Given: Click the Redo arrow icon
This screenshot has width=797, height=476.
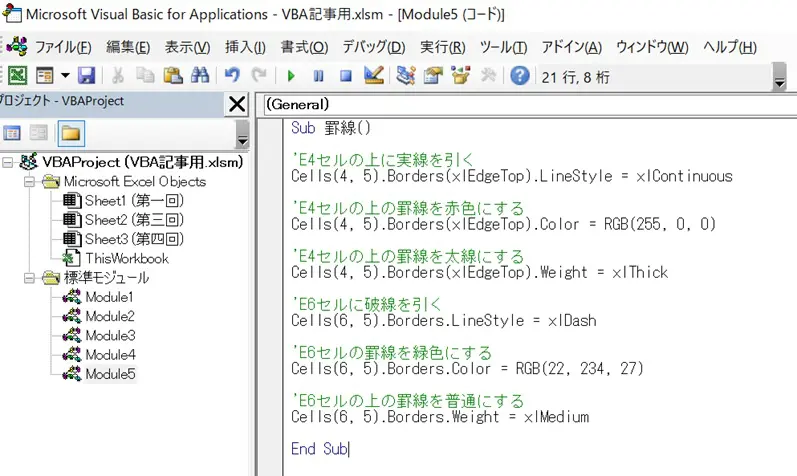Looking at the screenshot, I should pos(259,76).
